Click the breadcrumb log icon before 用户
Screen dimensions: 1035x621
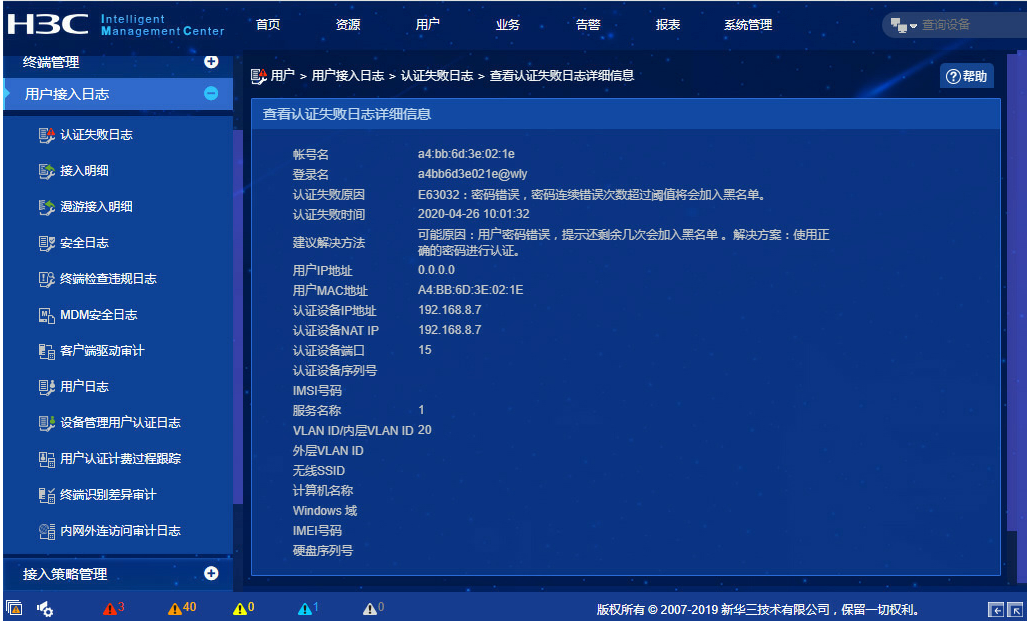259,77
